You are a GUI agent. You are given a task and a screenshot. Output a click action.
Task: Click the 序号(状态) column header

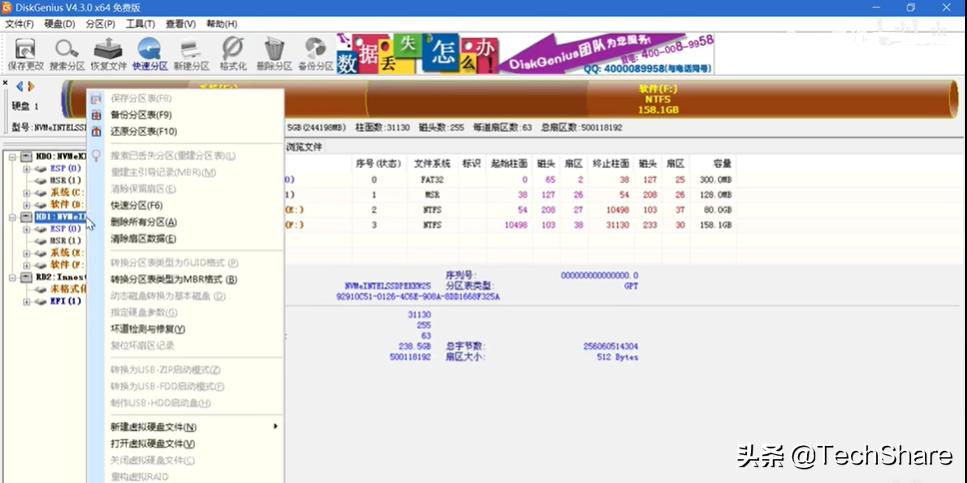[378, 163]
